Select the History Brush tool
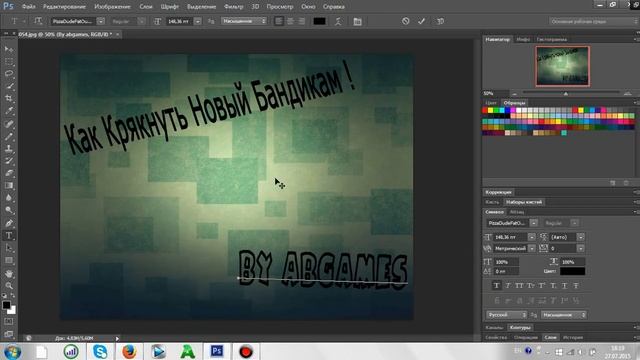Image resolution: width=640 pixels, height=360 pixels. click(9, 161)
